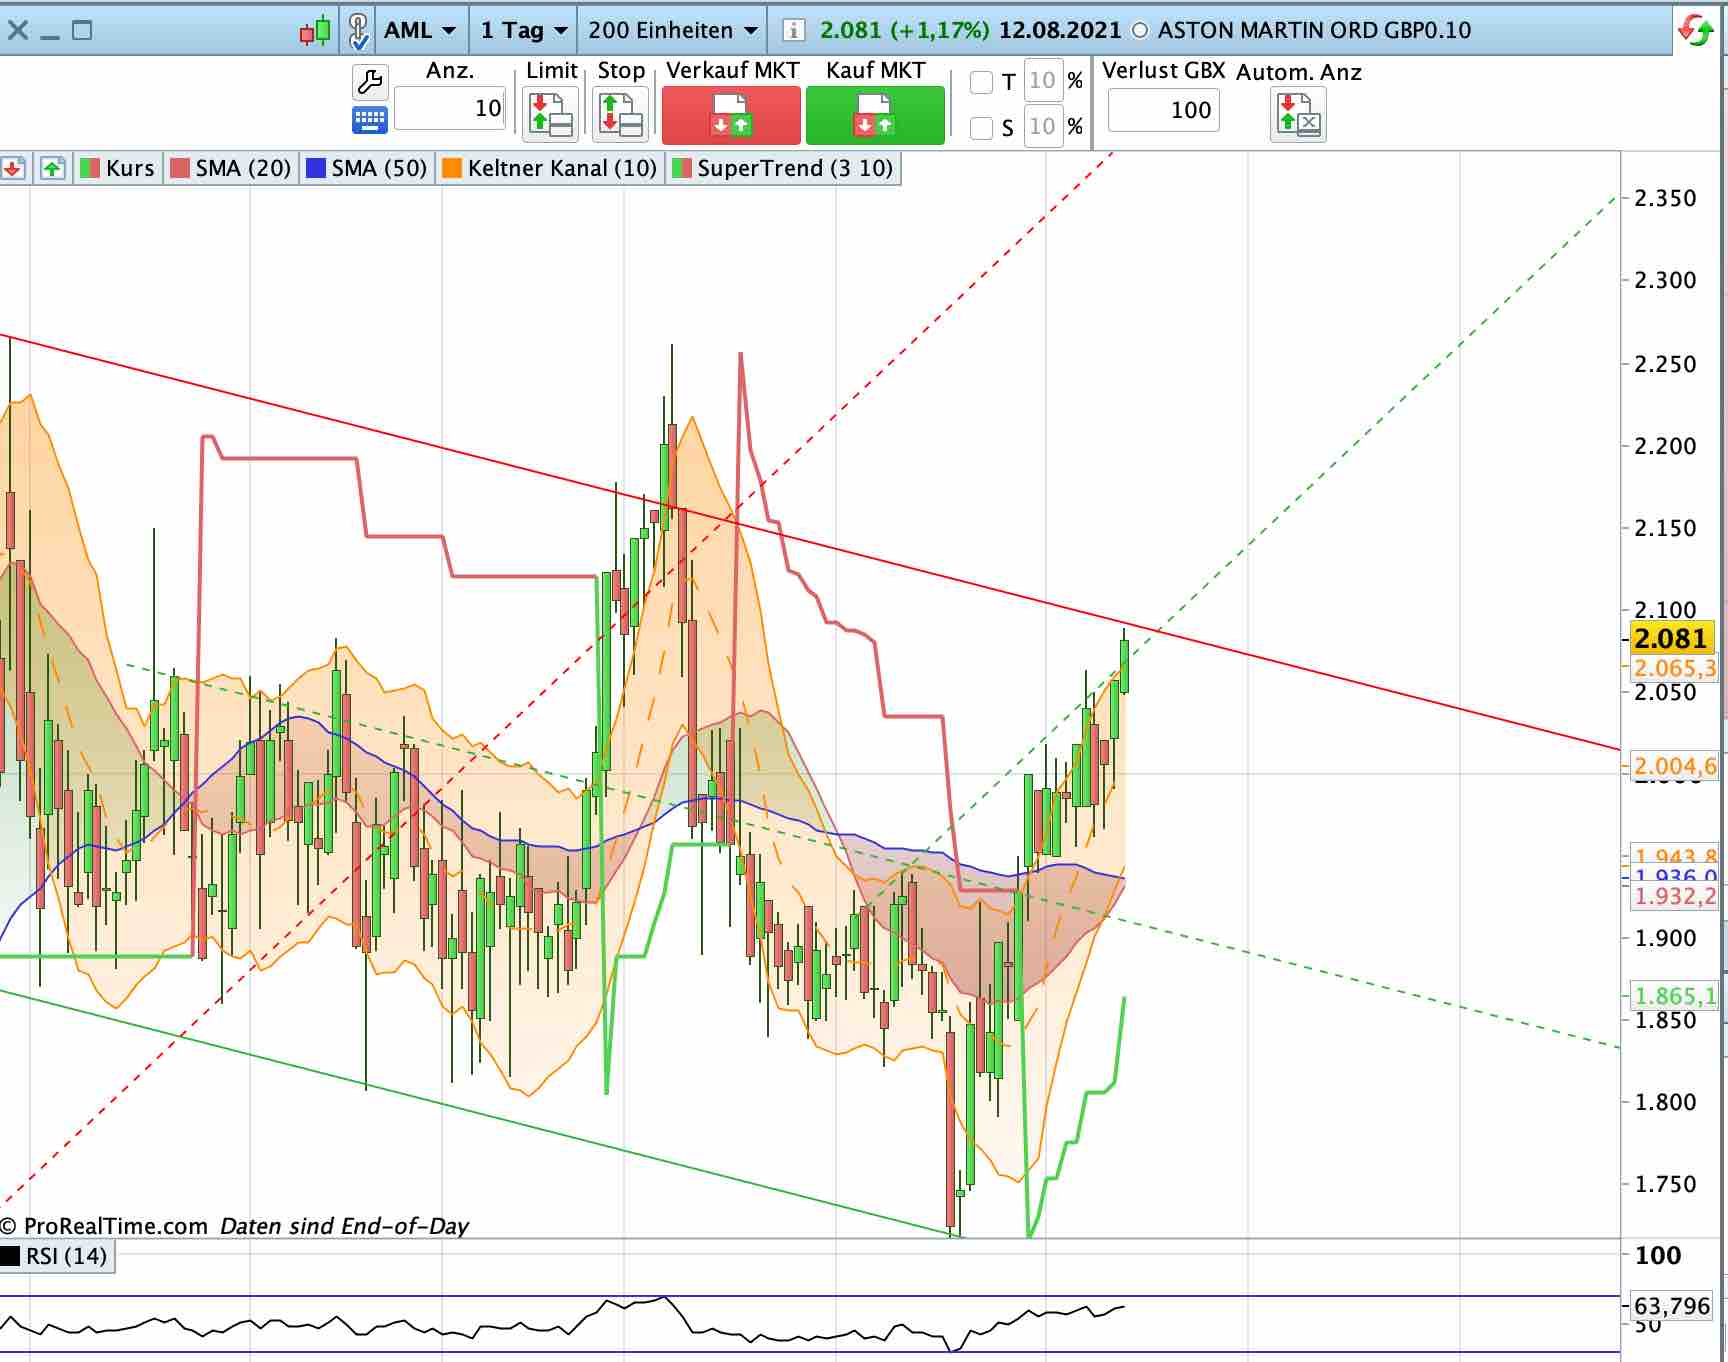
Task: Click the red-green refresh arrows icon
Action: click(1695, 30)
